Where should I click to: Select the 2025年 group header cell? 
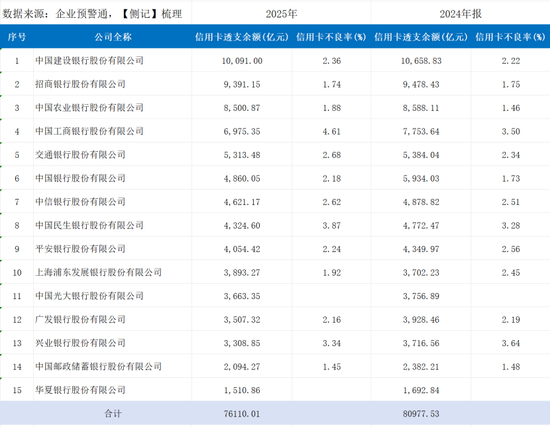coord(281,14)
